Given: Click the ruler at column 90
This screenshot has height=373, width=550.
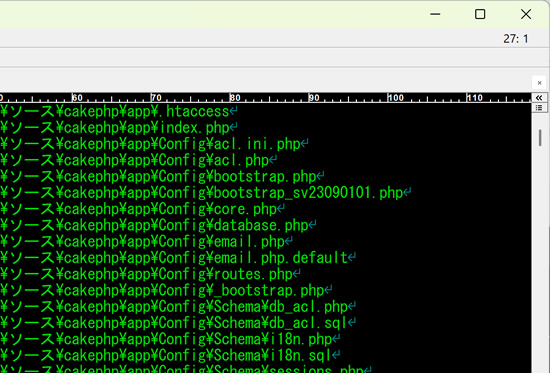Looking at the screenshot, I should point(314,98).
